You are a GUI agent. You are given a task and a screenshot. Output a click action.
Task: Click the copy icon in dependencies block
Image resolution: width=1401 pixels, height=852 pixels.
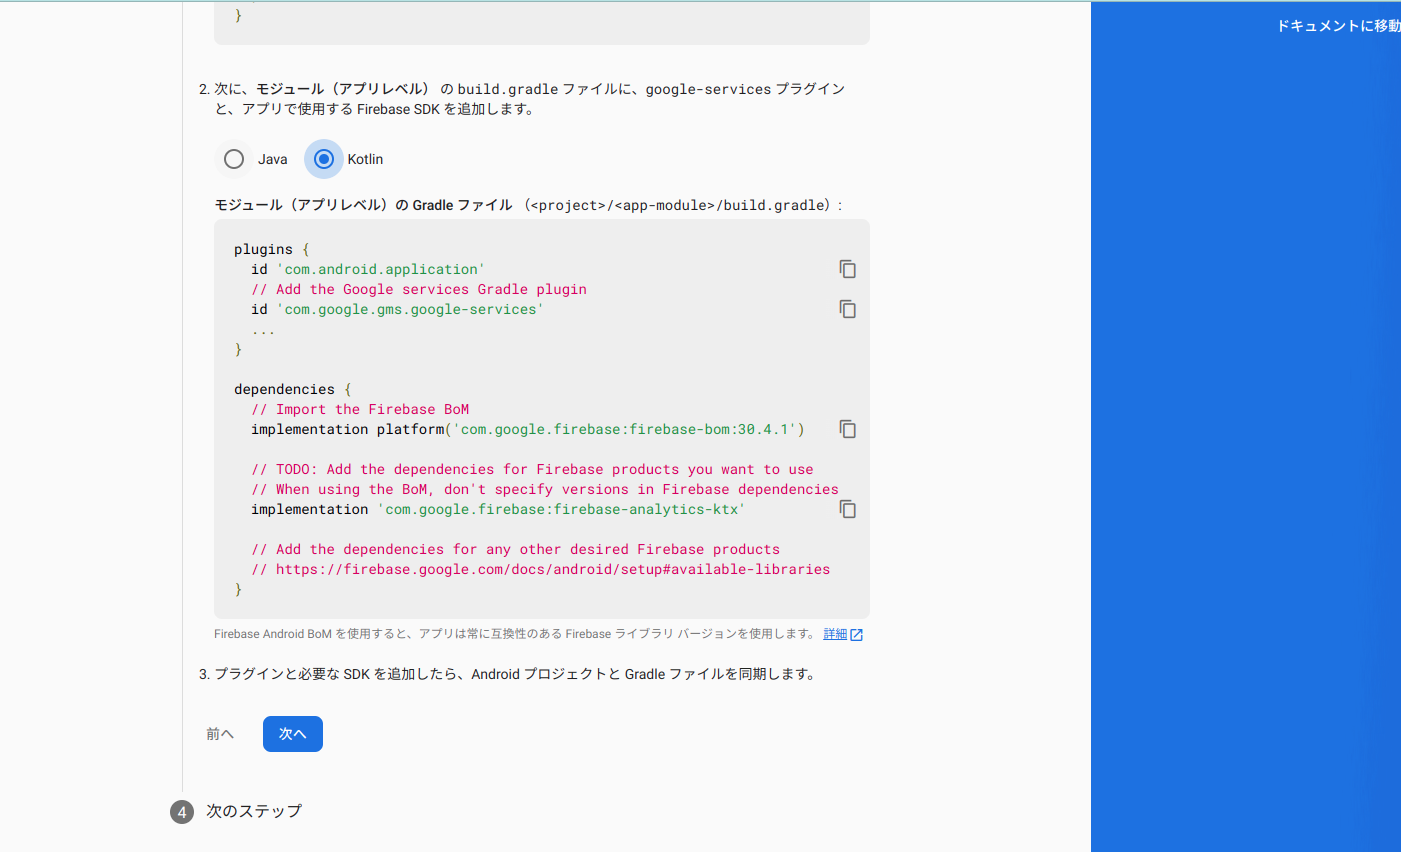[847, 429]
